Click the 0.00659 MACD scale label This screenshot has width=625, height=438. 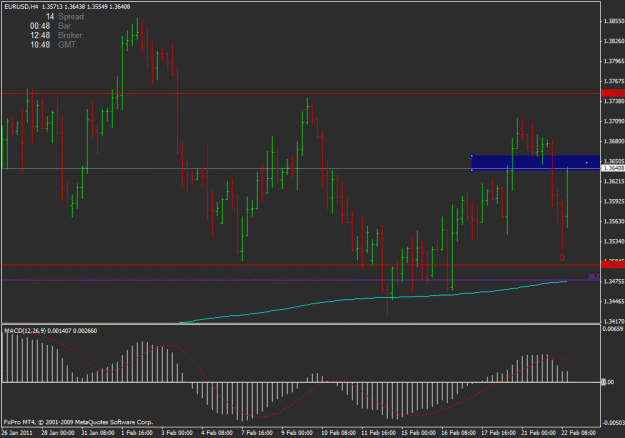(x=613, y=329)
